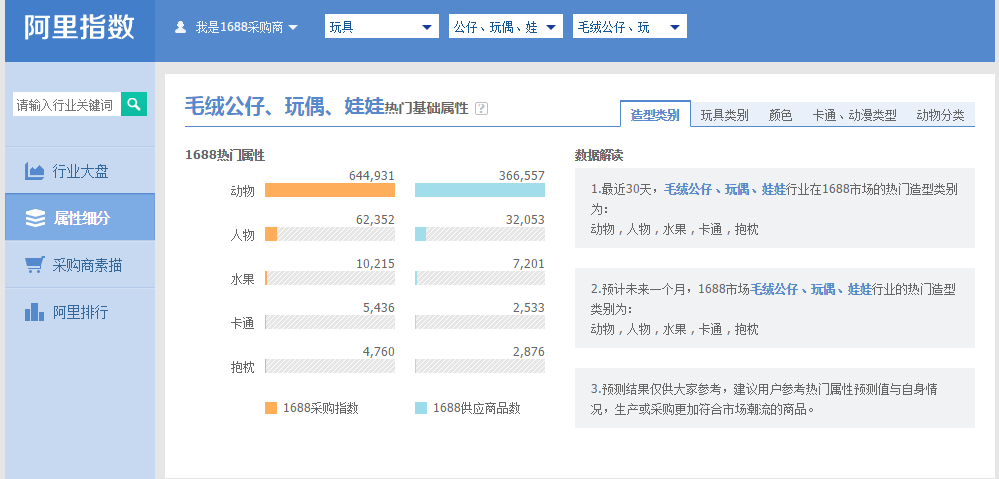This screenshot has height=479, width=999.
Task: Switch to the 玩具类别 tab
Action: coord(724,115)
